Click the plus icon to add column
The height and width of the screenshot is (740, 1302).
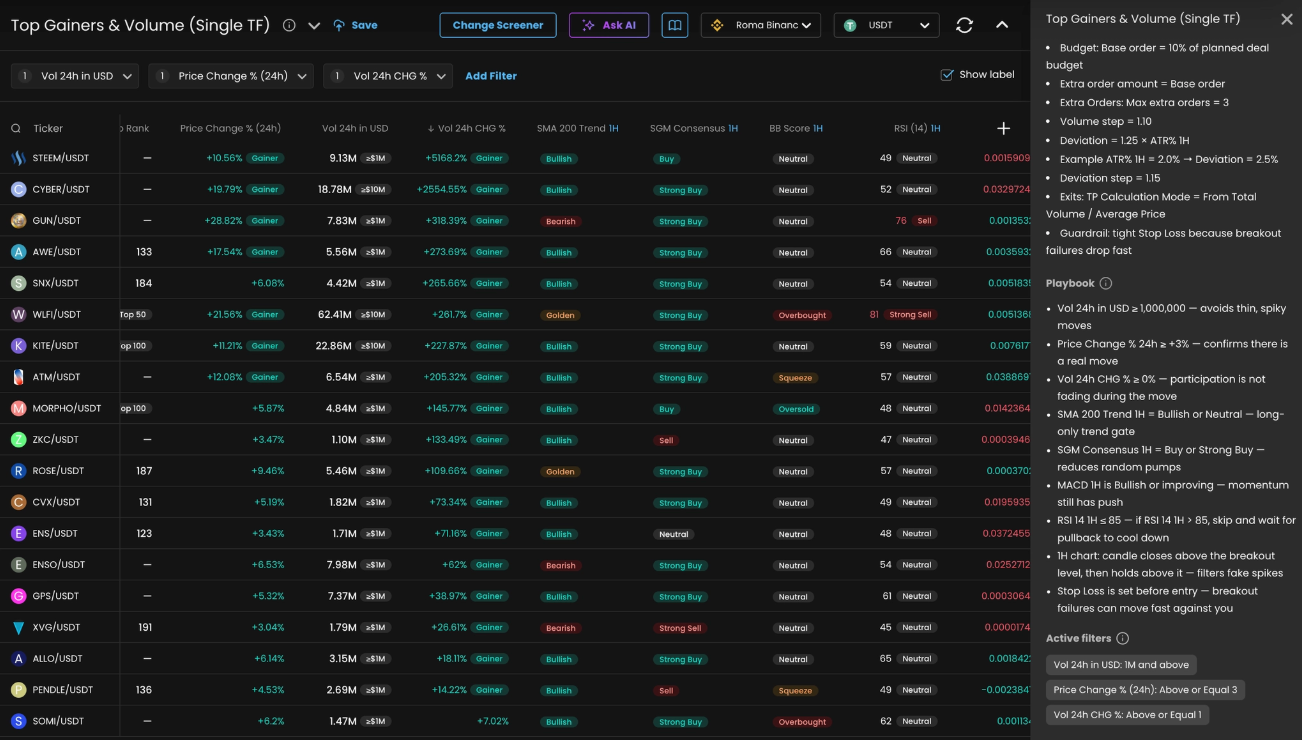pyautogui.click(x=1003, y=128)
